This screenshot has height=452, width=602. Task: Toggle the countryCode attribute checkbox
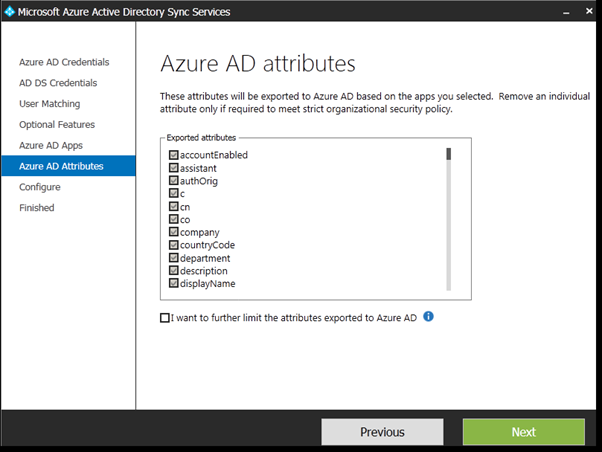tap(174, 245)
